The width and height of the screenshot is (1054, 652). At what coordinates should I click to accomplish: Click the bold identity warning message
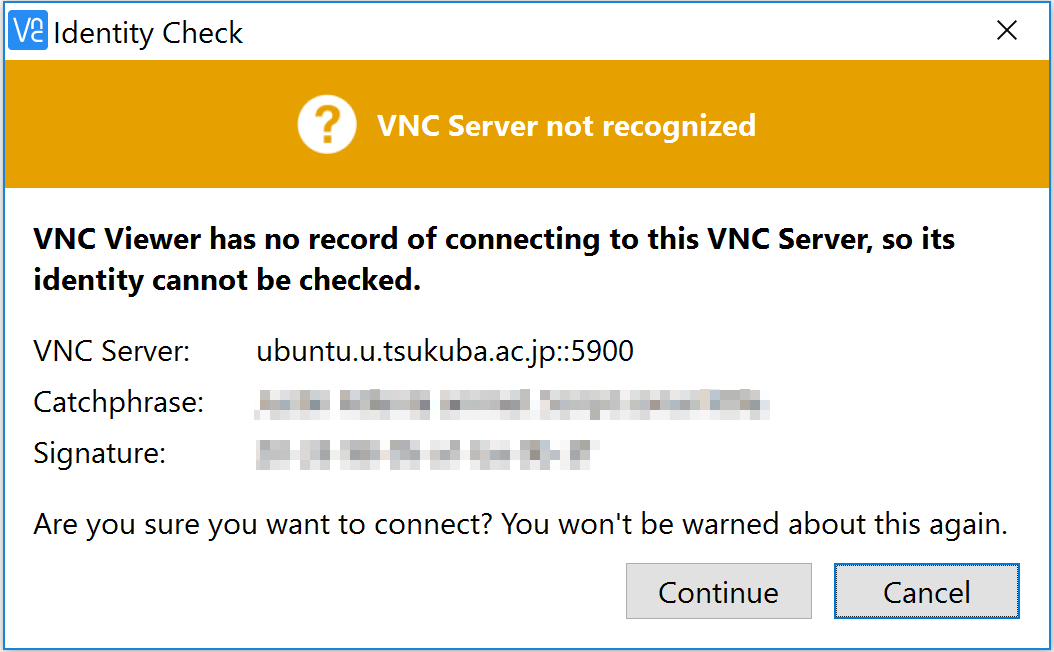point(494,240)
